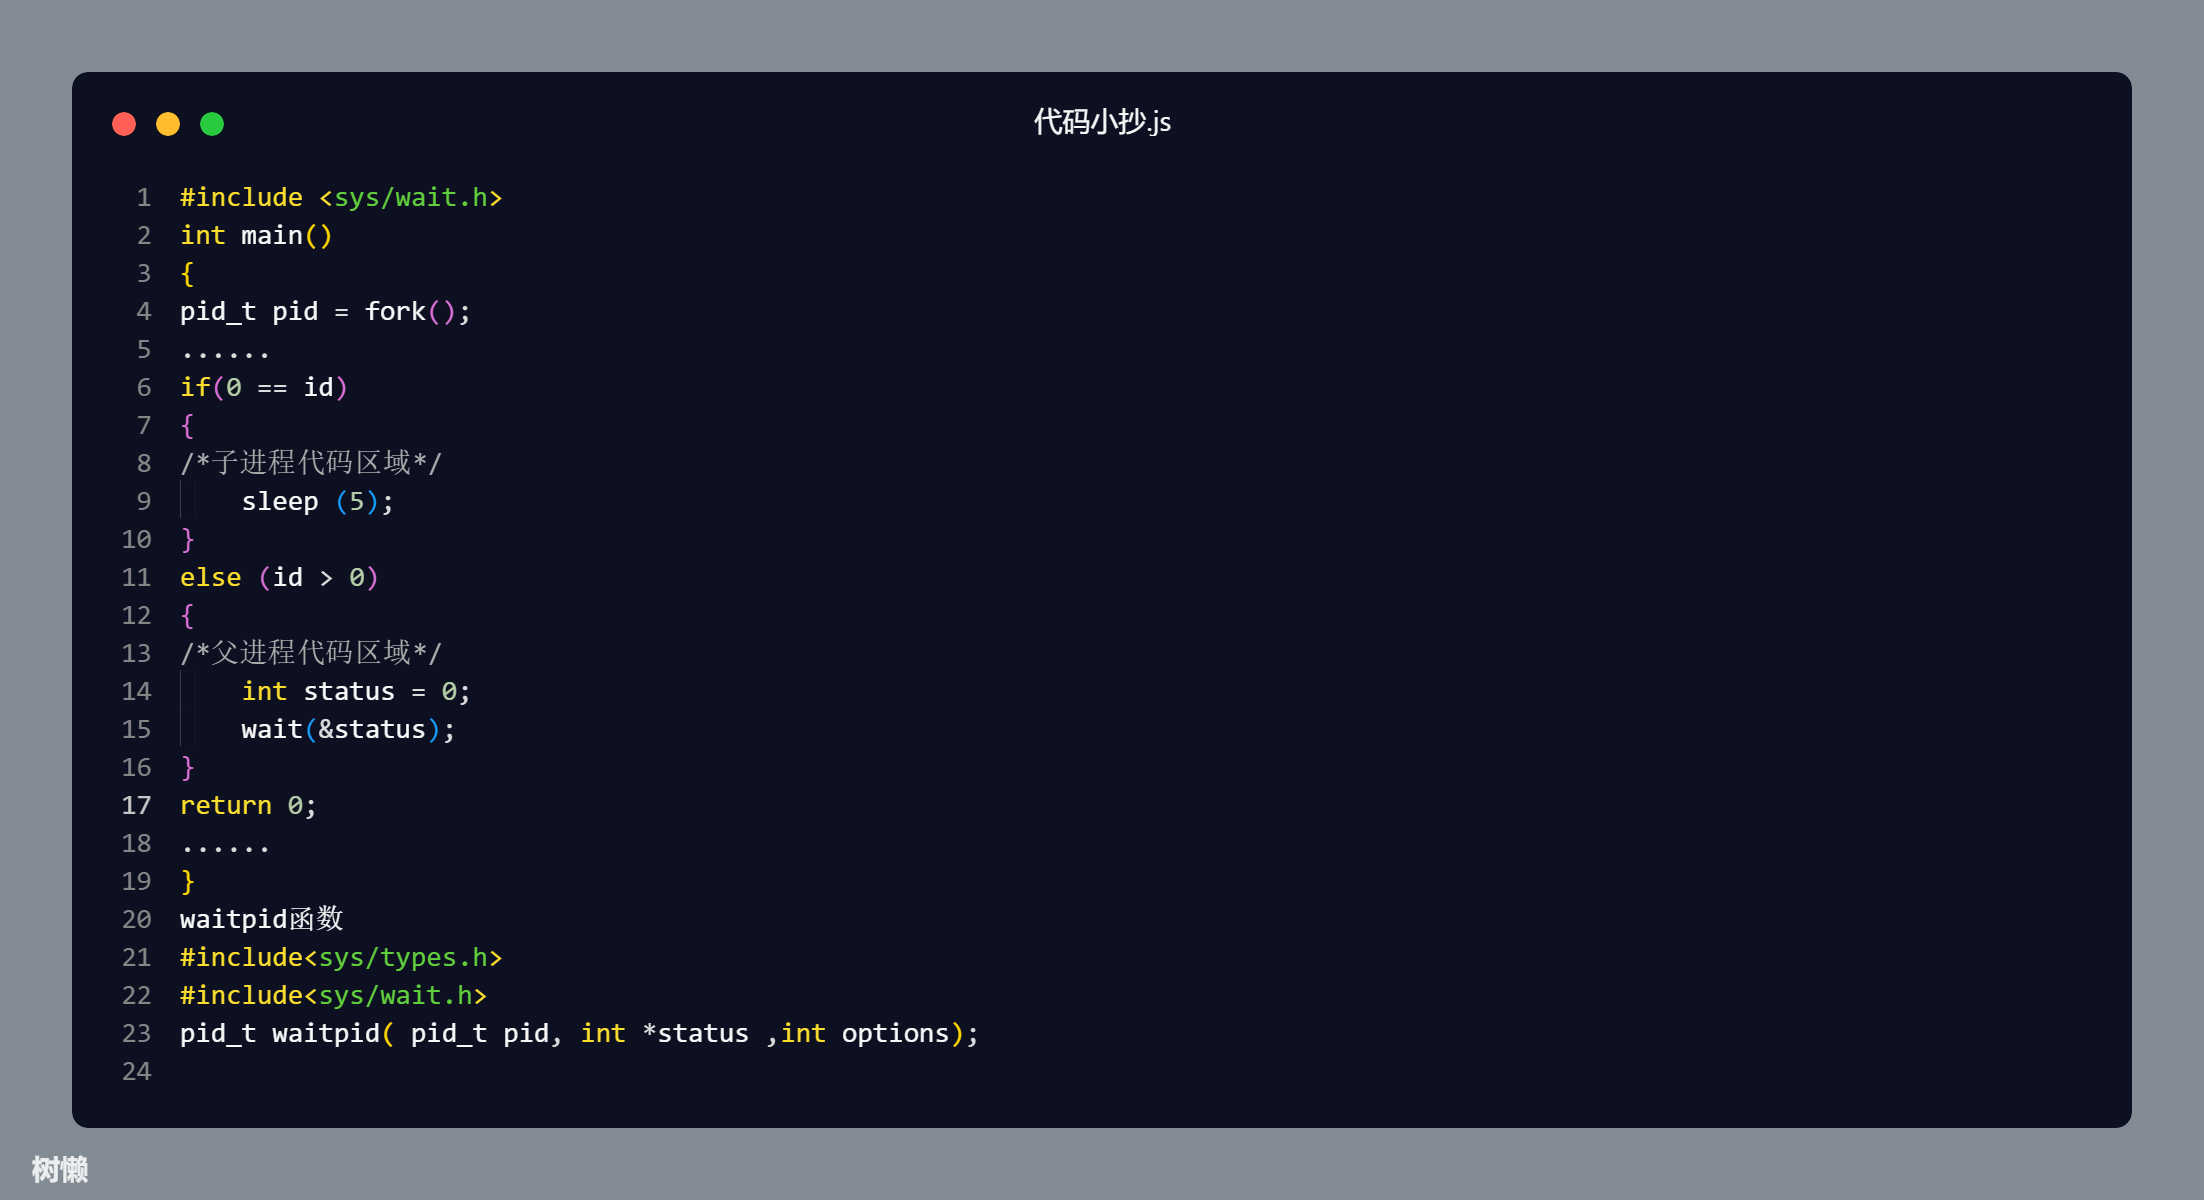Click 'int main()' on line 2
The height and width of the screenshot is (1200, 2204).
tap(256, 236)
